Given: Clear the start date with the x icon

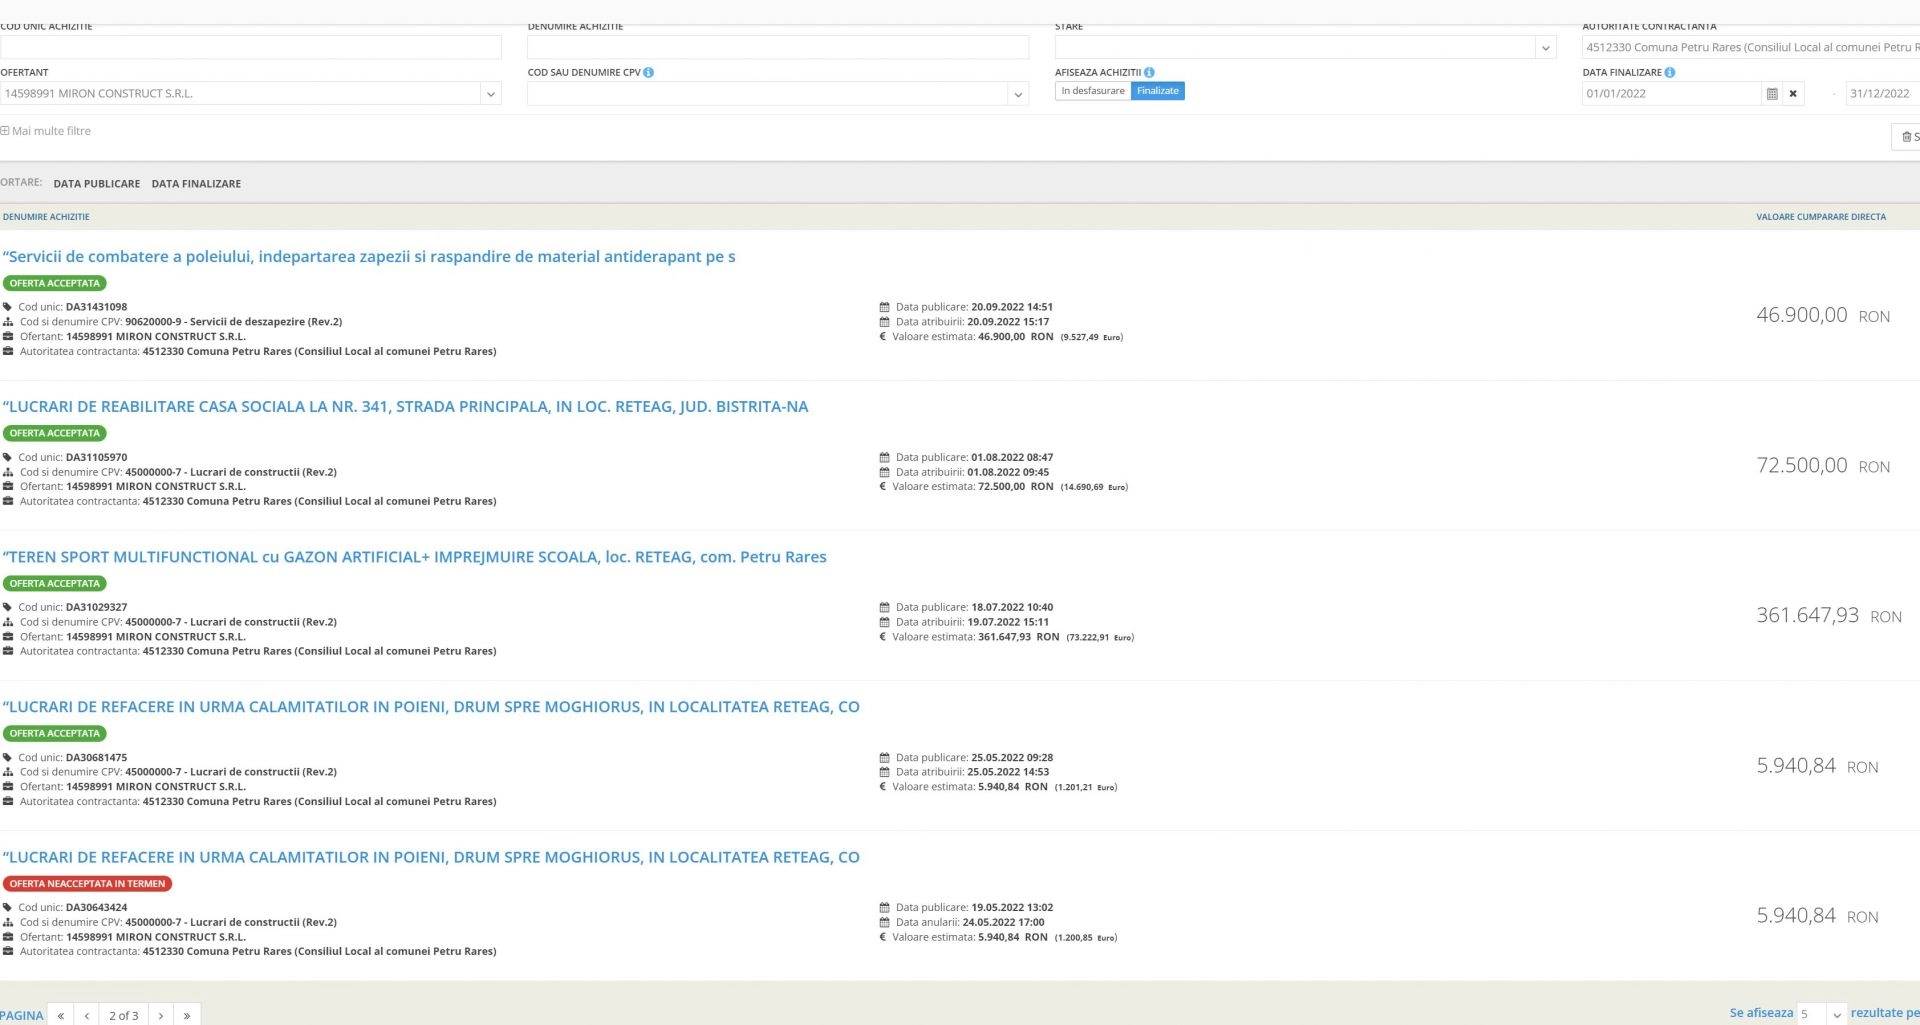Looking at the screenshot, I should [x=1793, y=94].
